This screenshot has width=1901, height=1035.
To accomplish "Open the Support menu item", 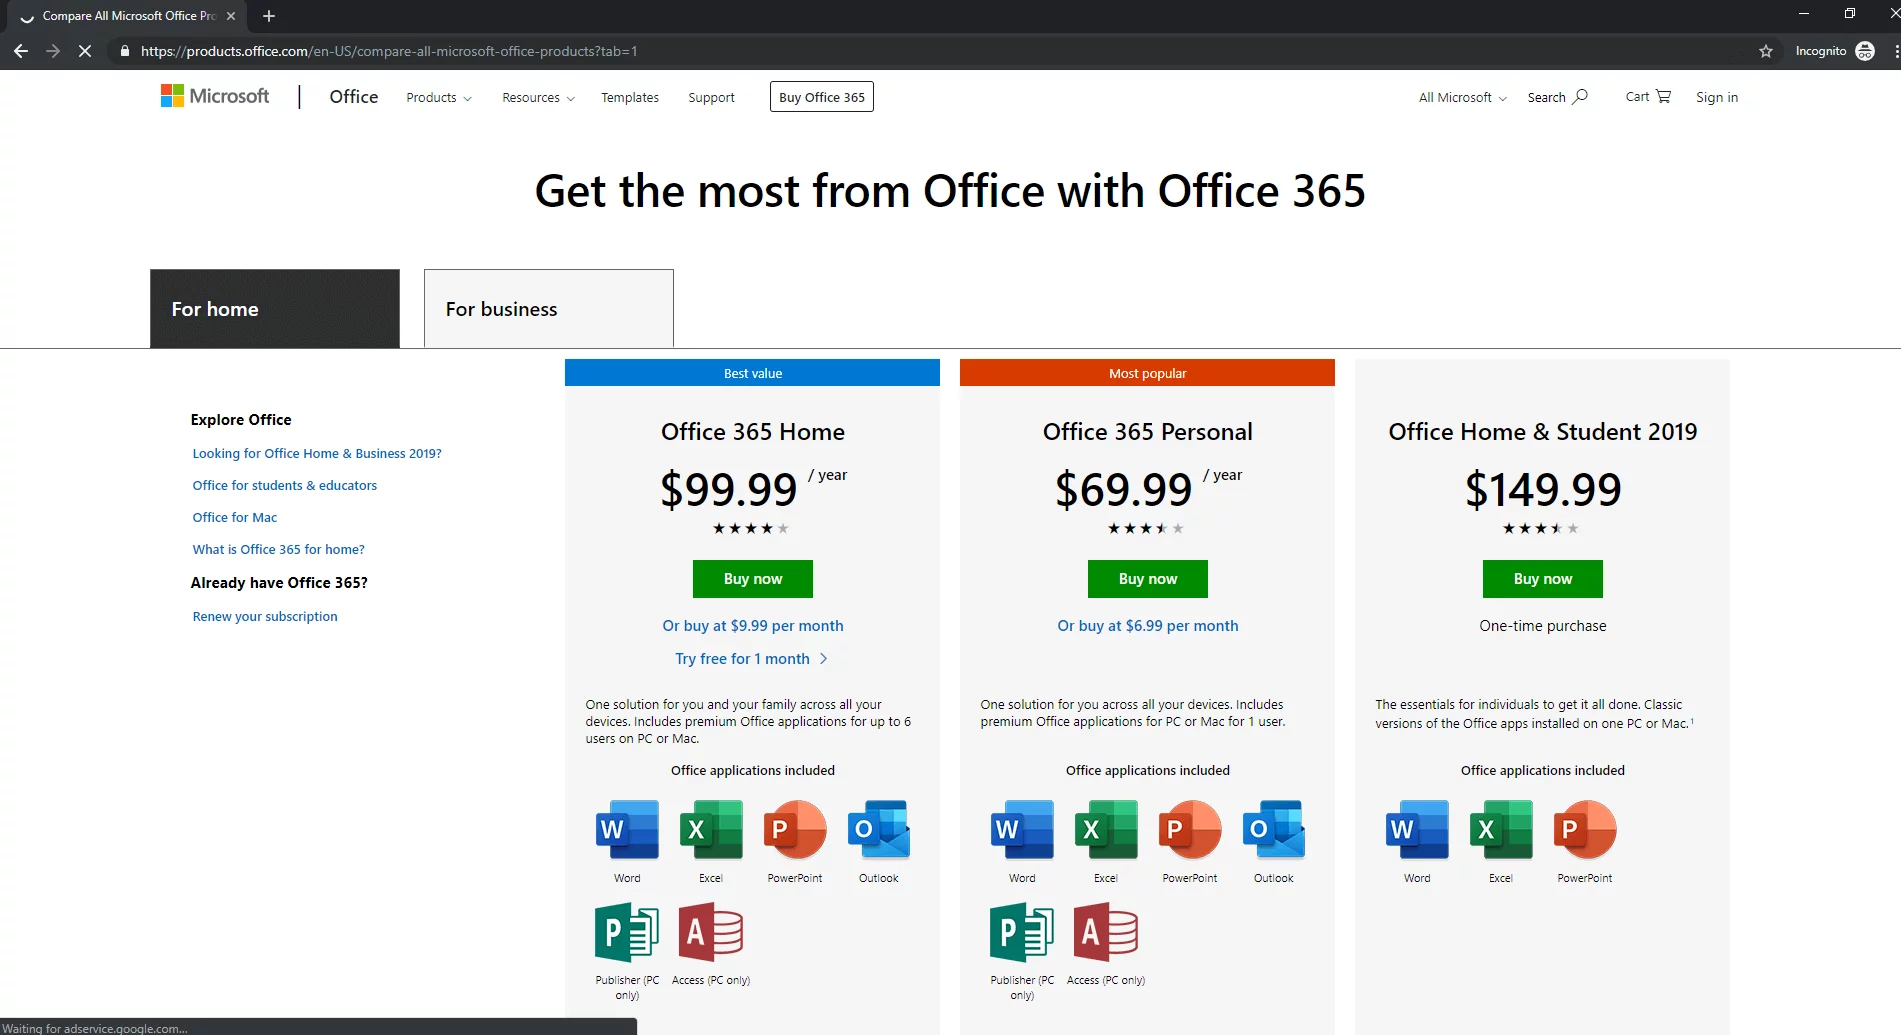I will [711, 97].
